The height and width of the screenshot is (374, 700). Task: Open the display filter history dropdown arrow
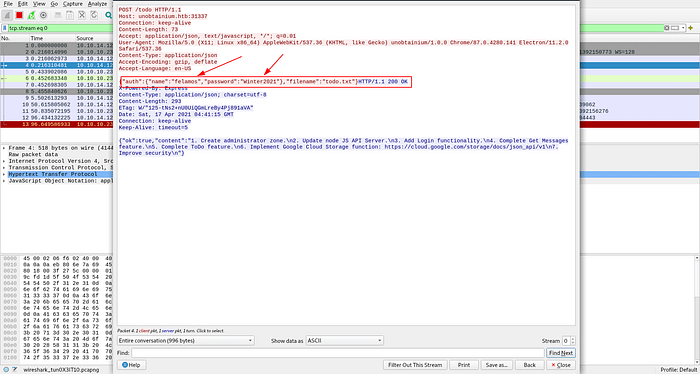pyautogui.click(x=683, y=28)
